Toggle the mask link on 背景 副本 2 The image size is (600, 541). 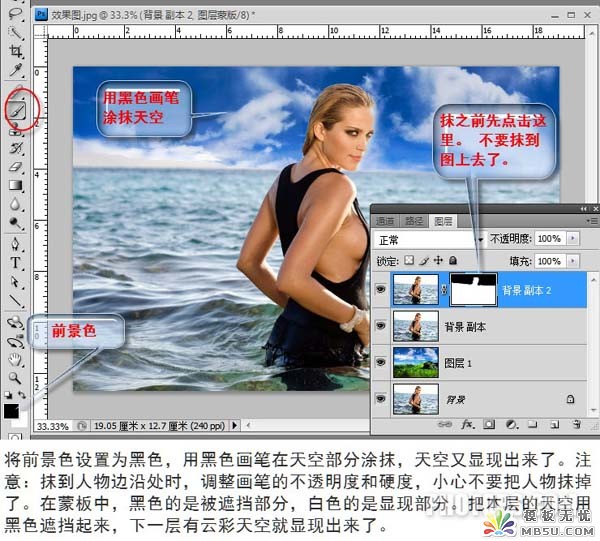(x=444, y=290)
